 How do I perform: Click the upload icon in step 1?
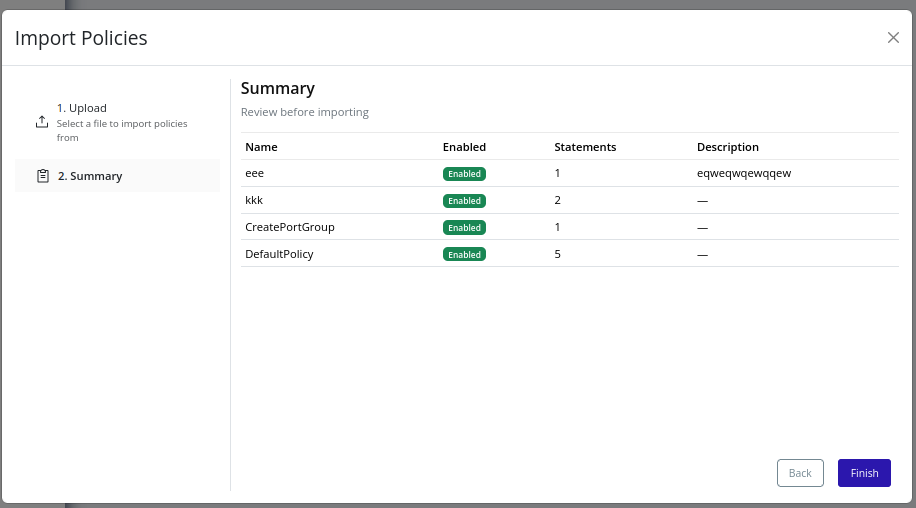42,122
